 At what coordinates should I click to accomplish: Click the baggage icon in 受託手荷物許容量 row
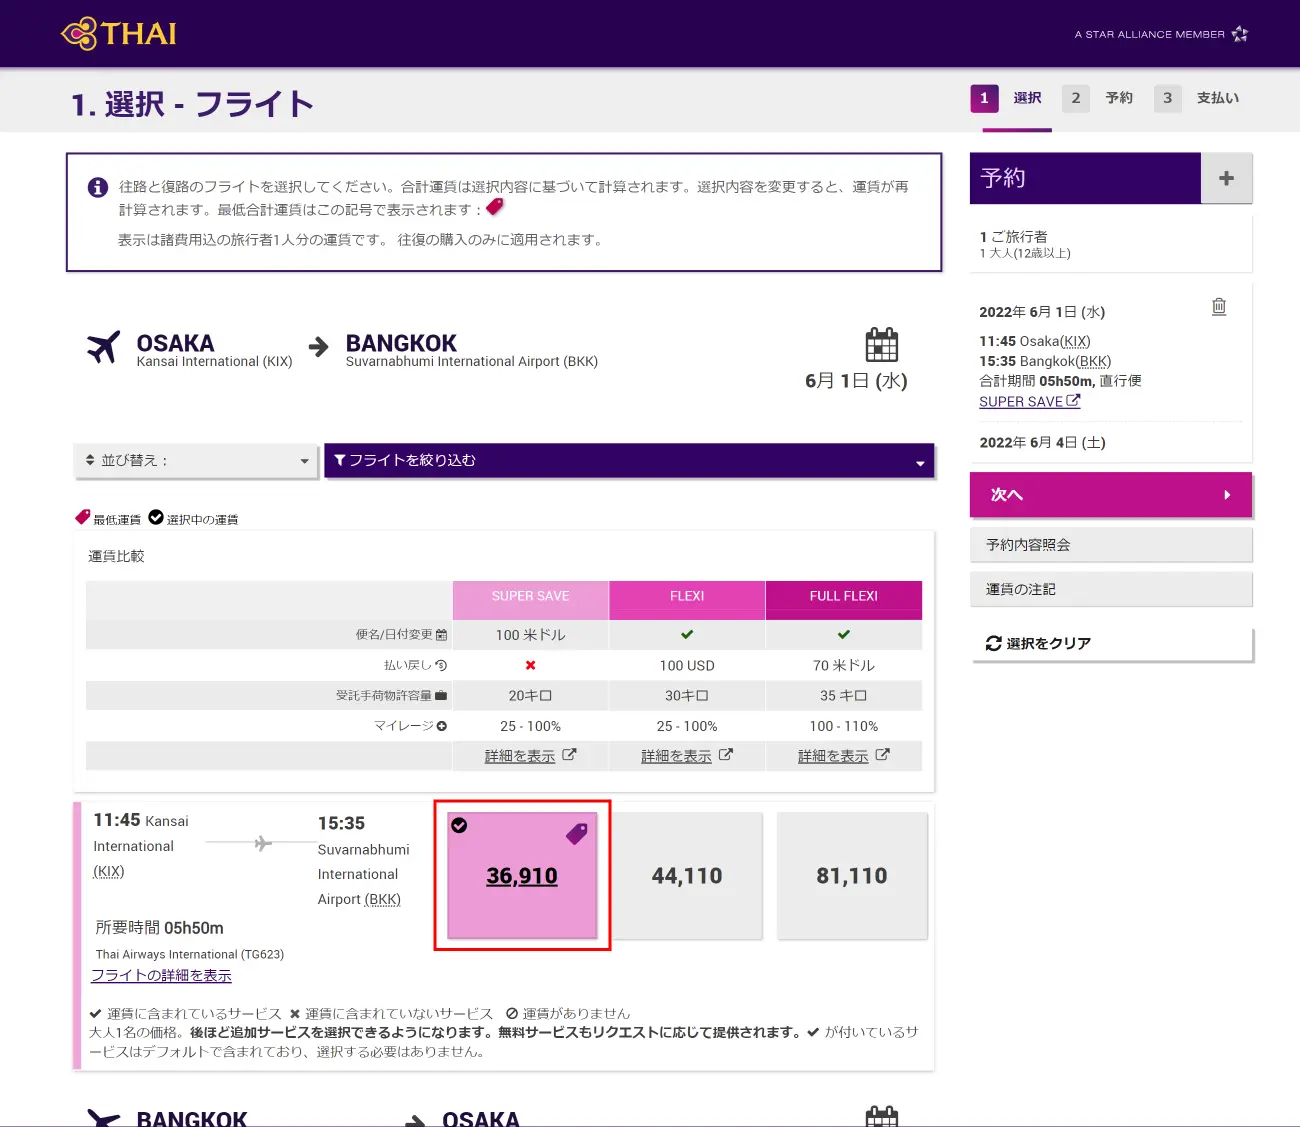(x=441, y=695)
